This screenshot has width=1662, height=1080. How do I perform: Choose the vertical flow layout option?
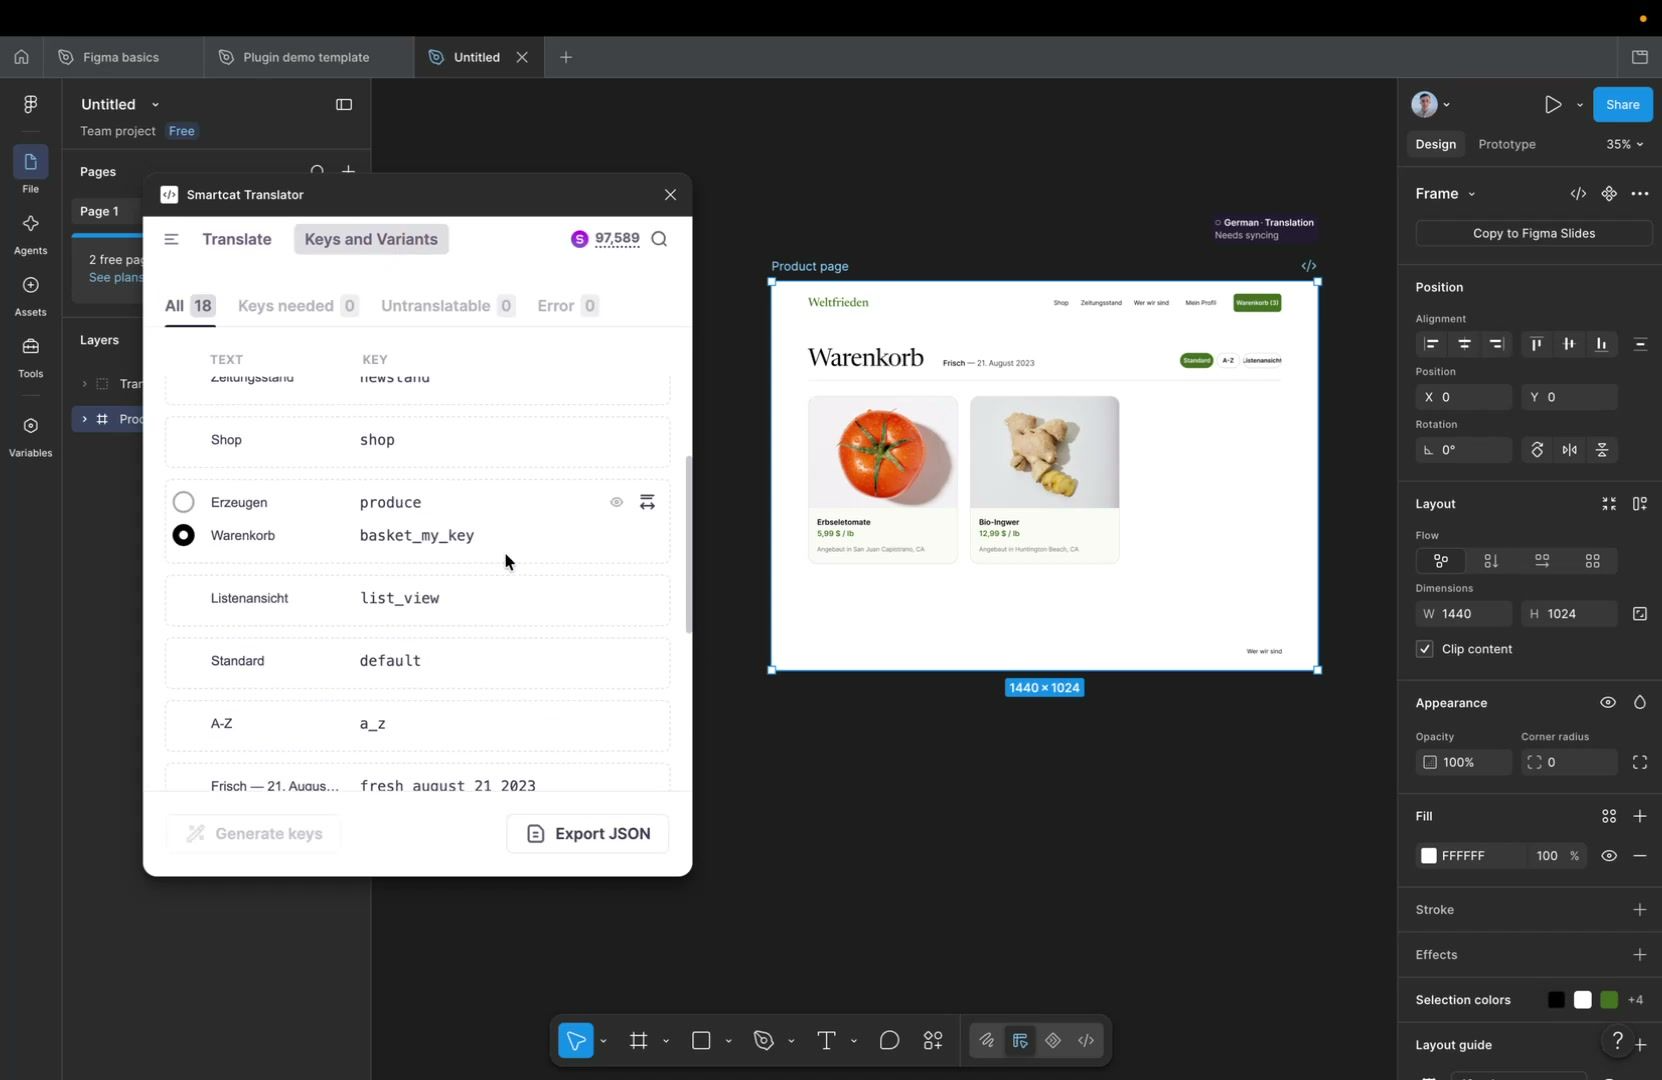click(1491, 561)
